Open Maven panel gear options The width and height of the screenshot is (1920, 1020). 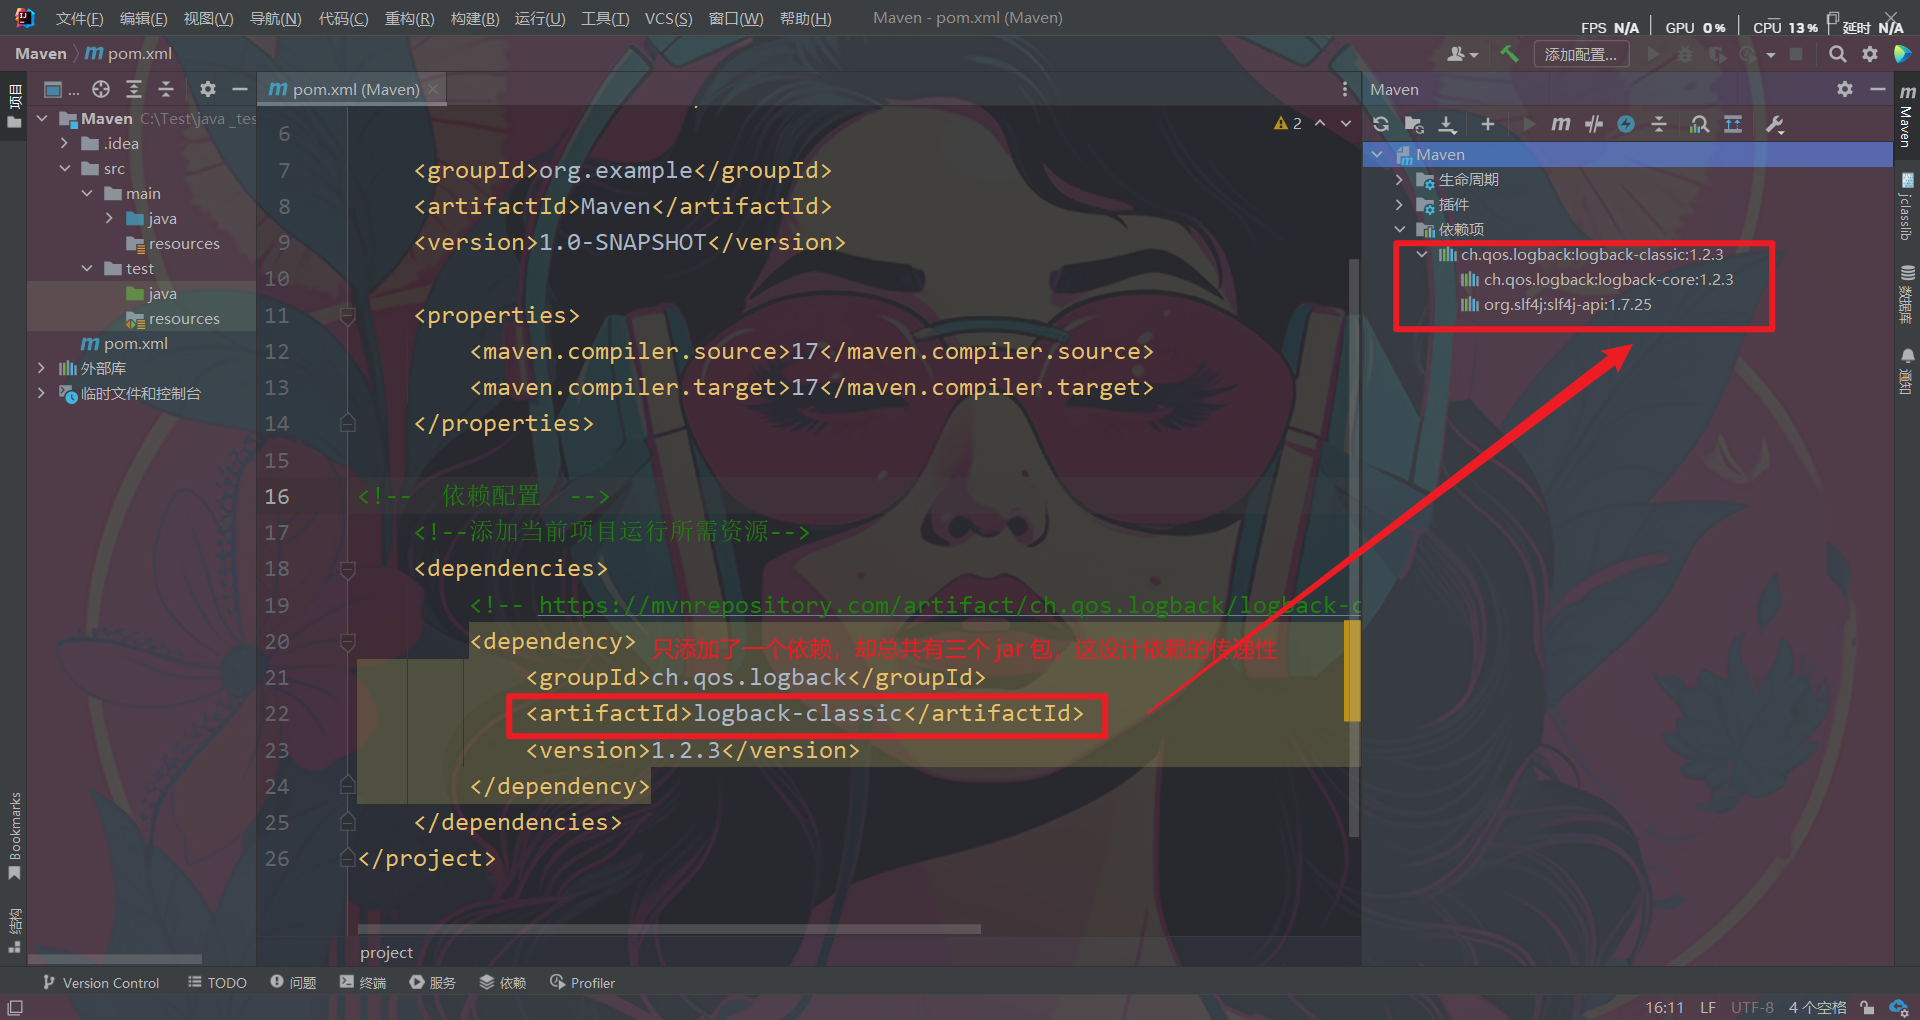point(1845,89)
